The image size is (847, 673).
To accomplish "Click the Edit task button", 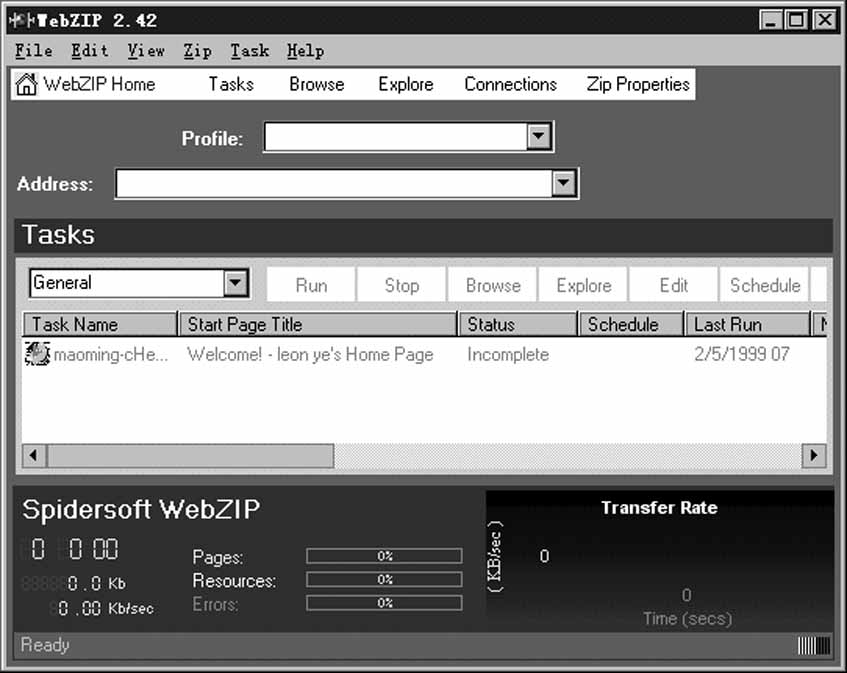I will [674, 285].
